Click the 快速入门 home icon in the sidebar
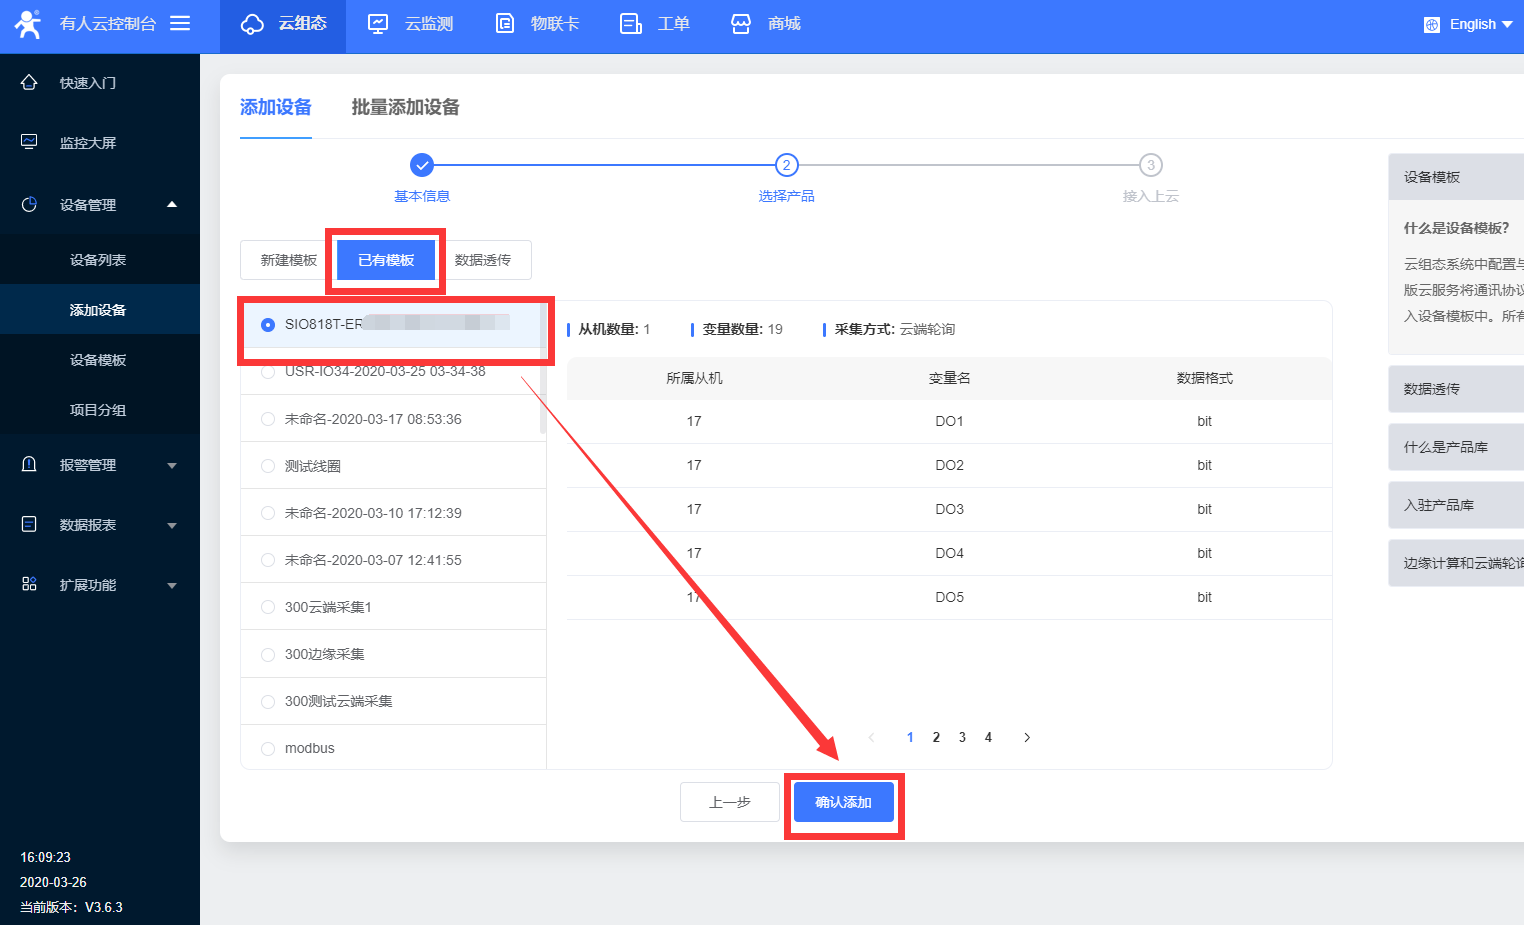 29,83
